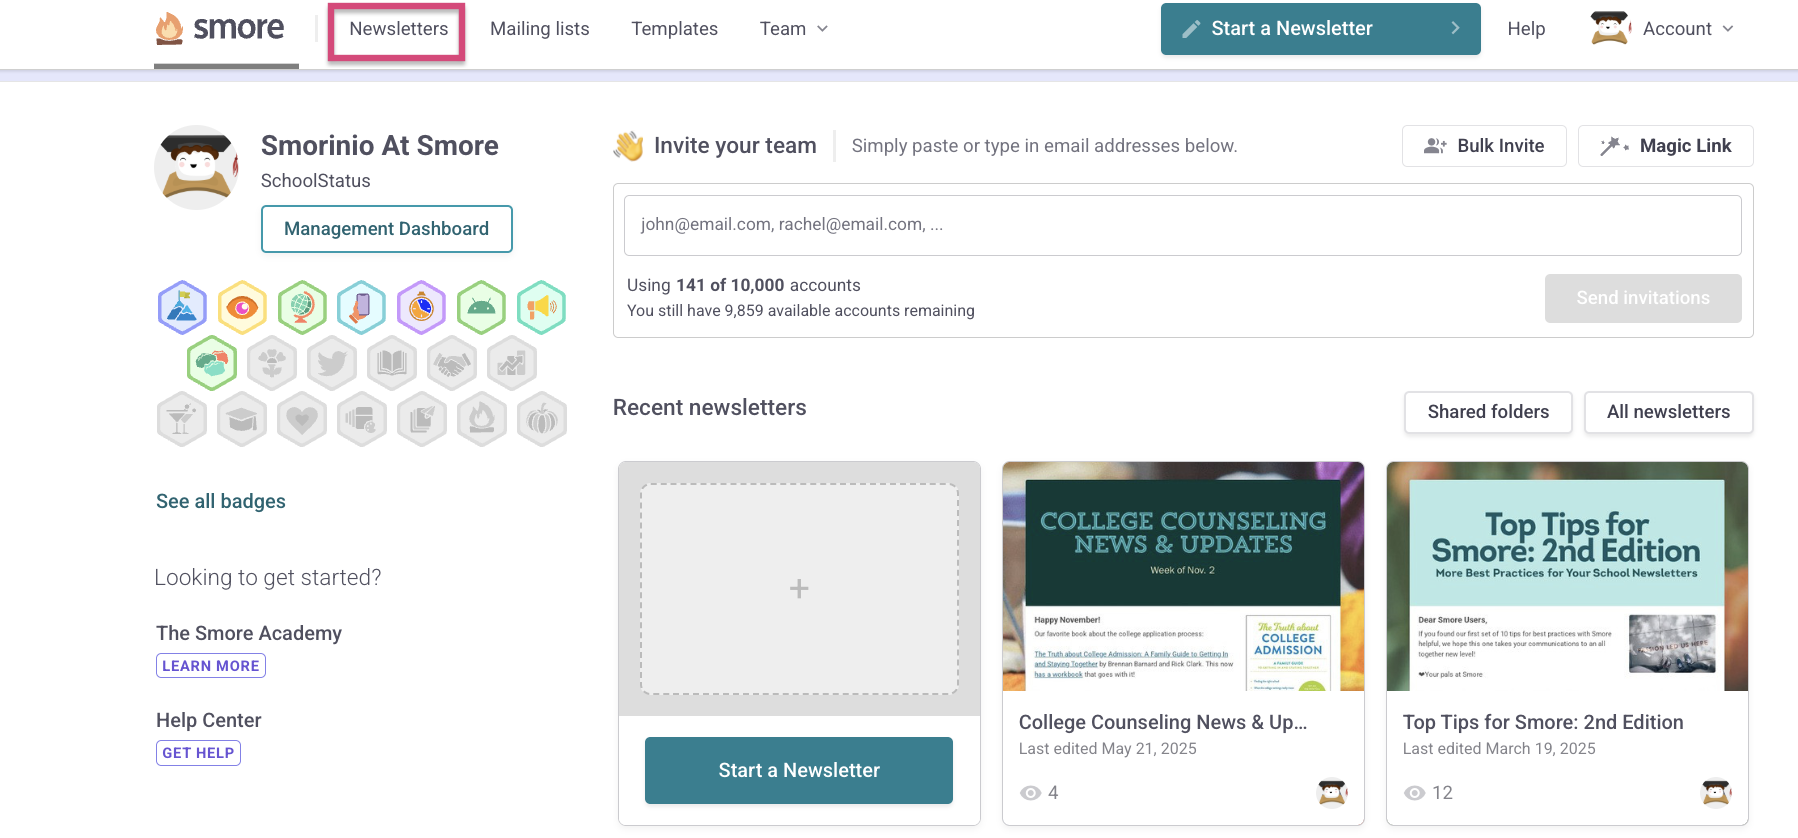Select the green Android robot badge
This screenshot has width=1798, height=838.
point(482,308)
